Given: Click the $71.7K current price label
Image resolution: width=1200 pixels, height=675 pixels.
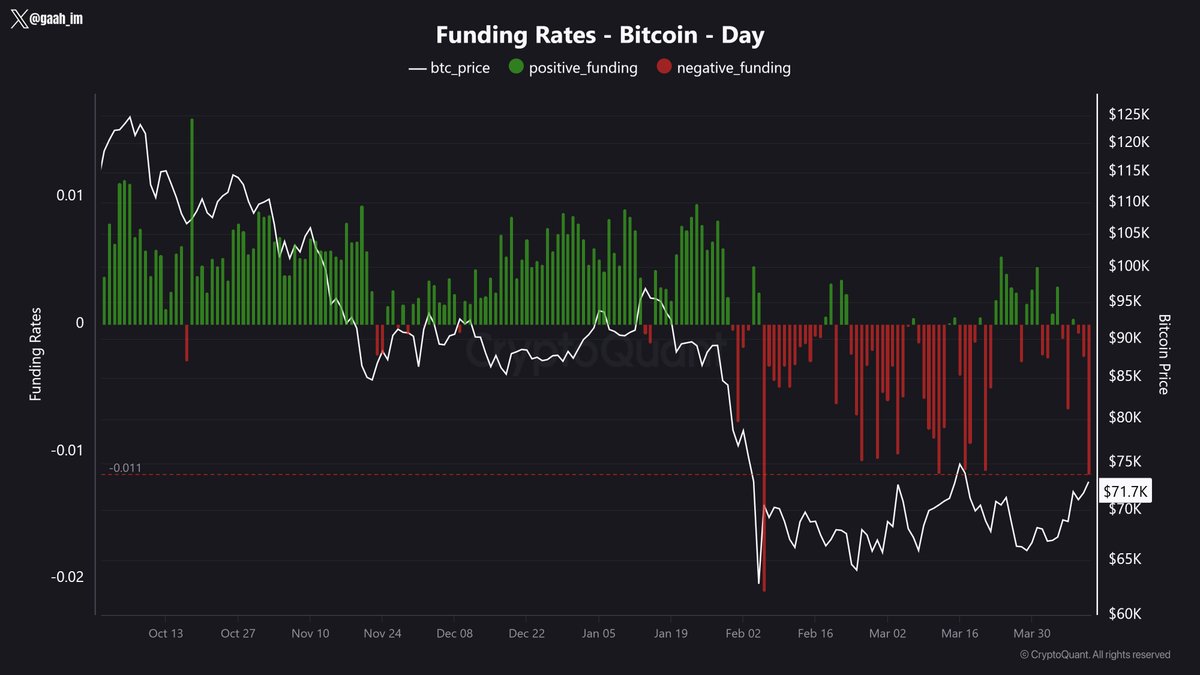Looking at the screenshot, I should click(1125, 490).
